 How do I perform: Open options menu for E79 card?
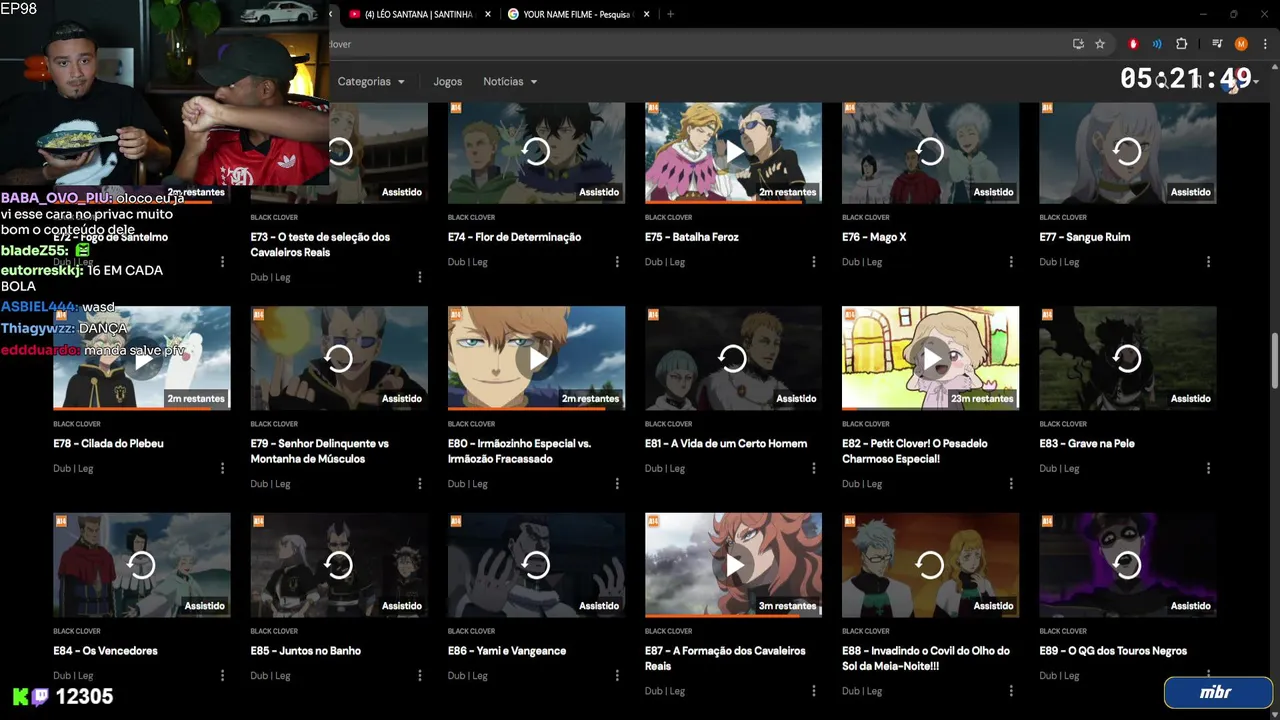click(419, 484)
